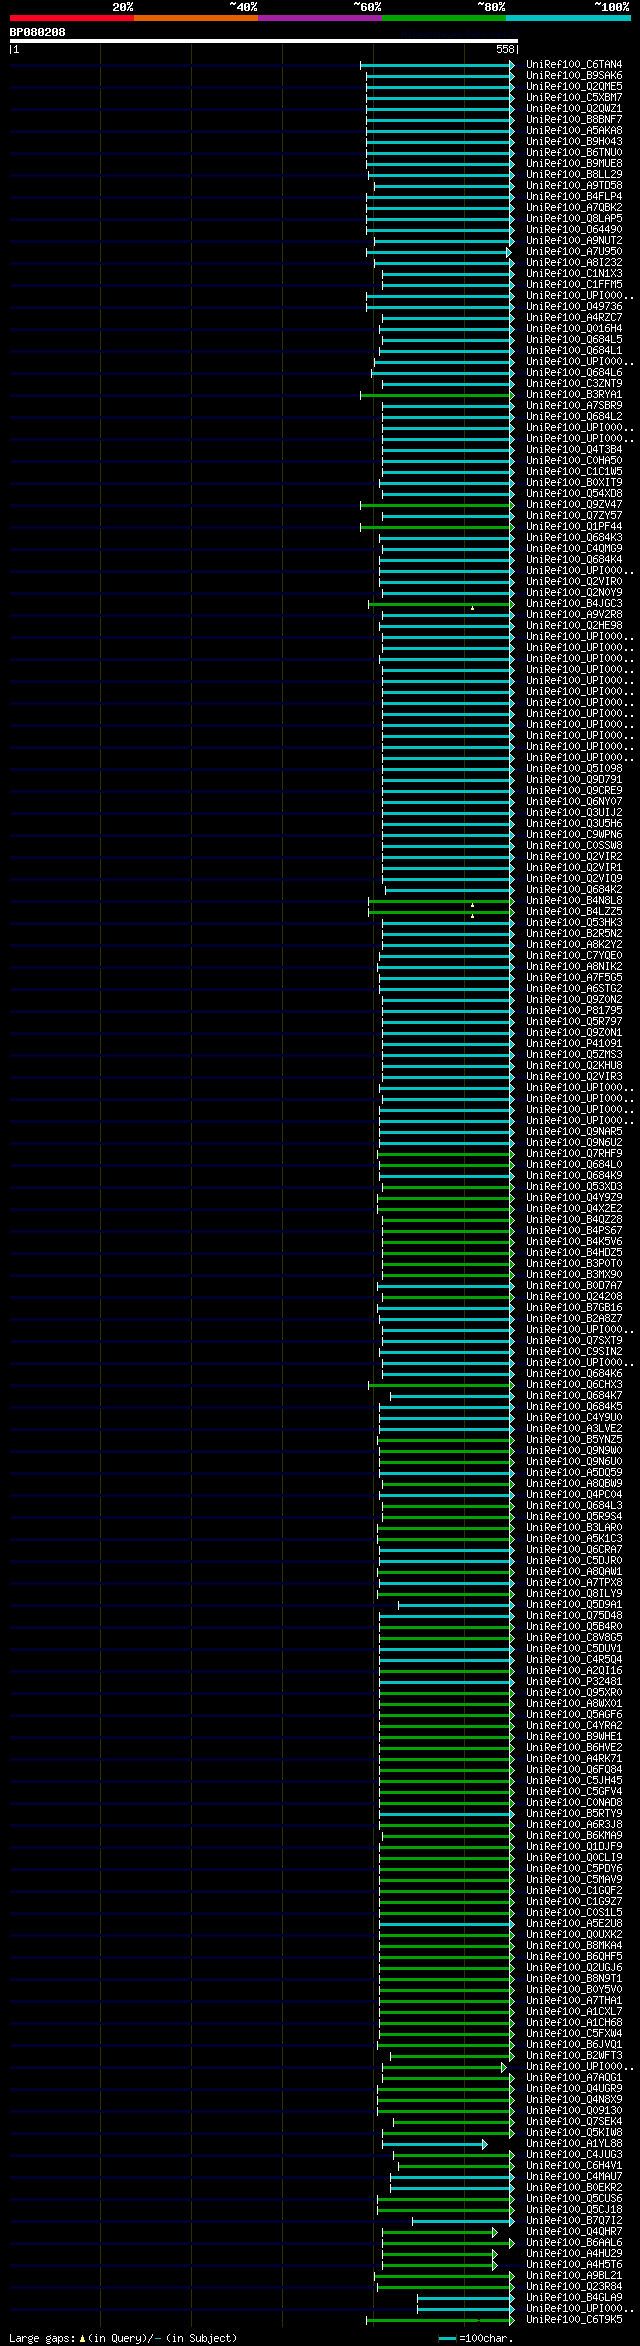Click the query name BP080208
640x2346 pixels.
pos(38,32)
